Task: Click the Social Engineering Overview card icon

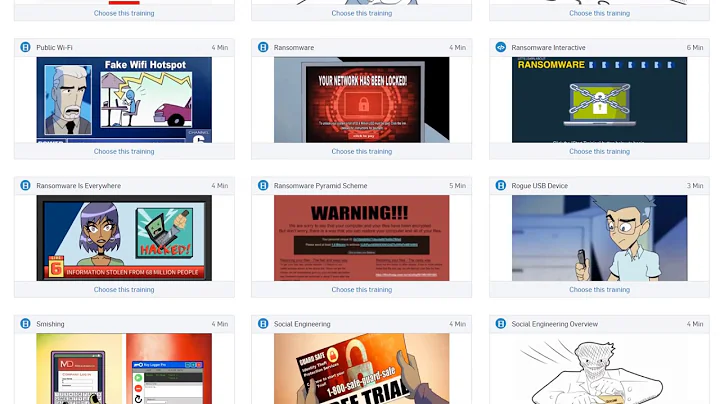Action: [501, 324]
